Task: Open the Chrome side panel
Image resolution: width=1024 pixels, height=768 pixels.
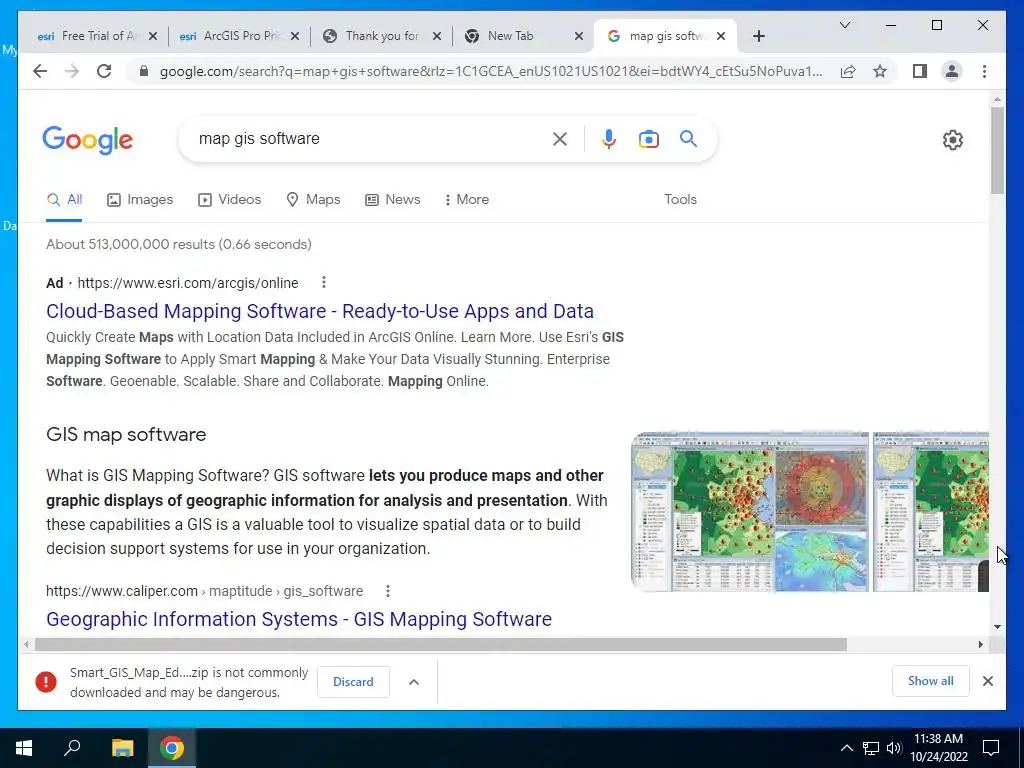Action: pos(920,71)
